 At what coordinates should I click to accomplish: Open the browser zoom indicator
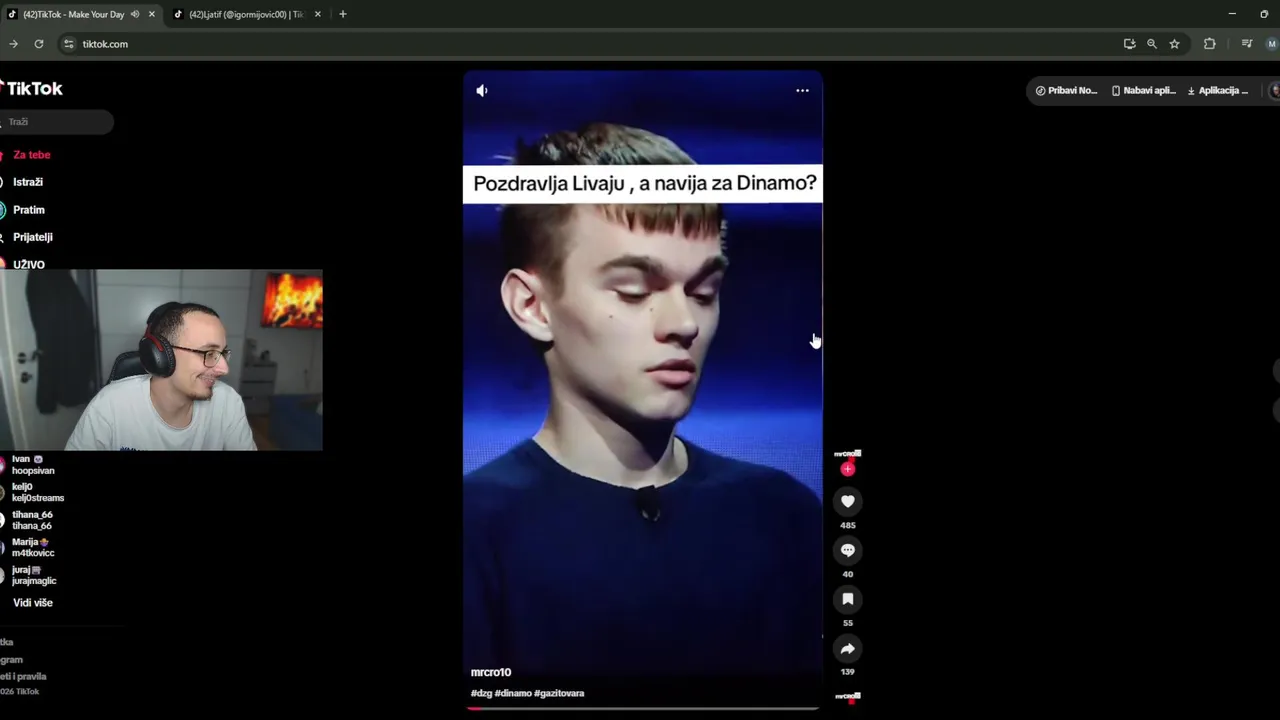pos(1152,44)
